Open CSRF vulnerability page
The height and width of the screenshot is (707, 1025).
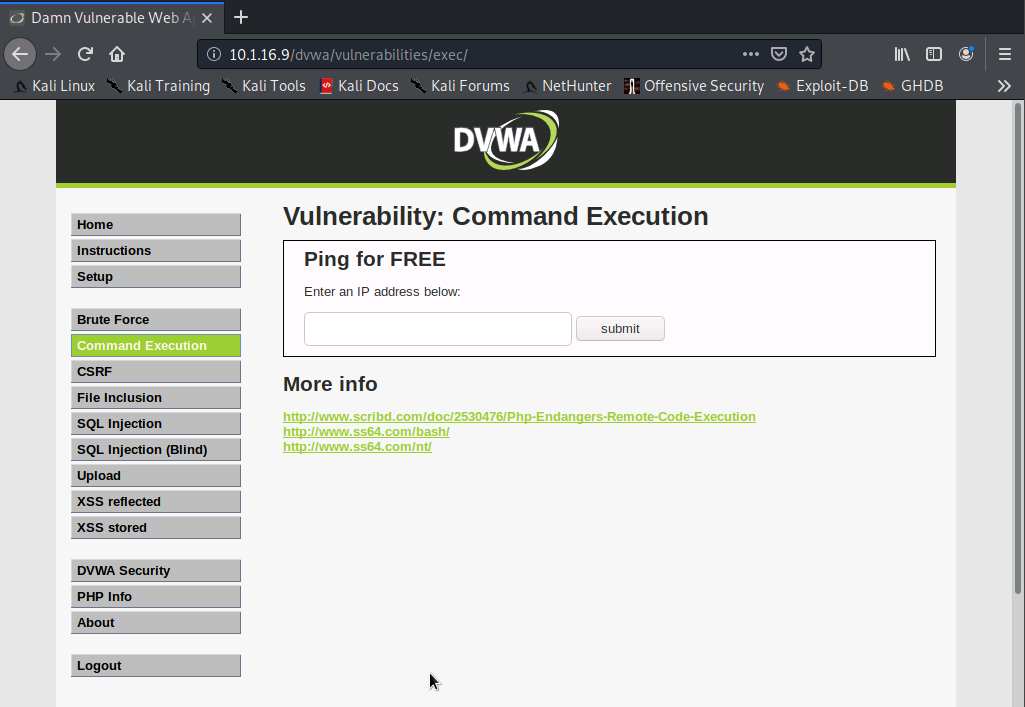click(x=156, y=371)
